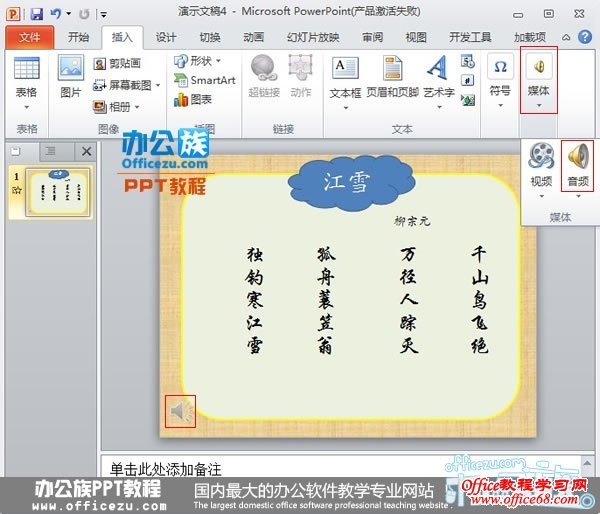Switch to the 审阅 tab

372,37
